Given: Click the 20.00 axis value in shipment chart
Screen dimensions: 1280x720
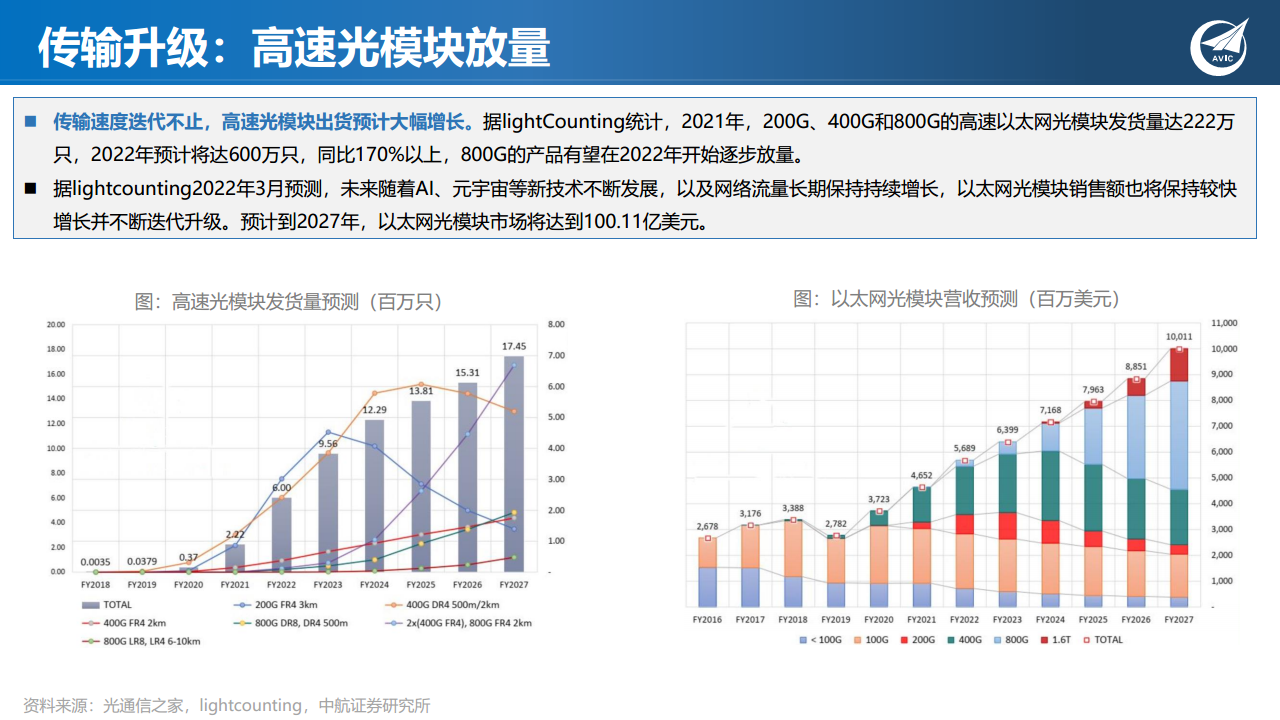Looking at the screenshot, I should 55,325.
